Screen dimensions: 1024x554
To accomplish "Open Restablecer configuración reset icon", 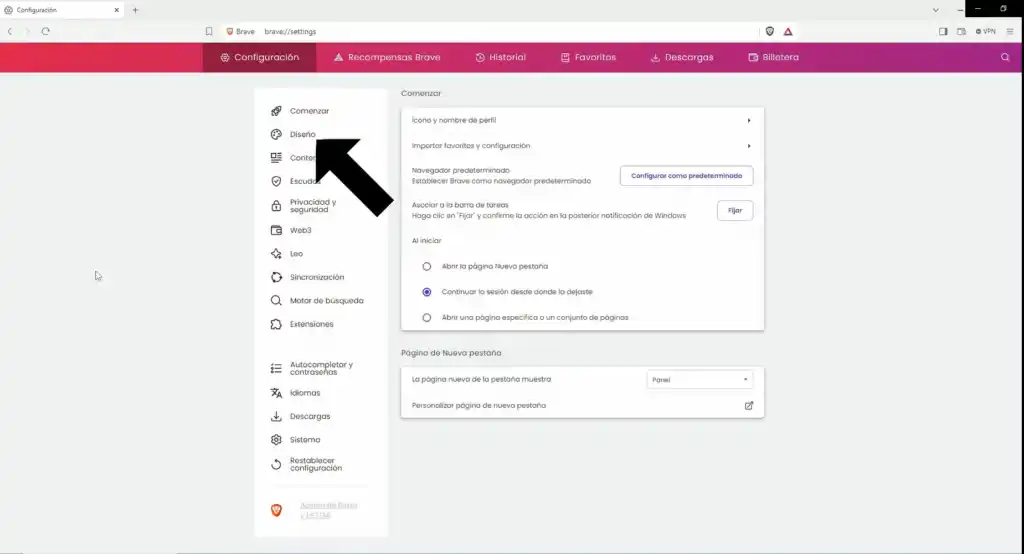I will tap(276, 464).
